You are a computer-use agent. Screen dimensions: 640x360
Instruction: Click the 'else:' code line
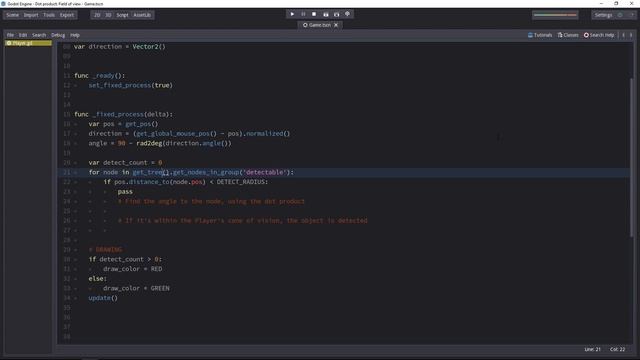pyautogui.click(x=97, y=279)
